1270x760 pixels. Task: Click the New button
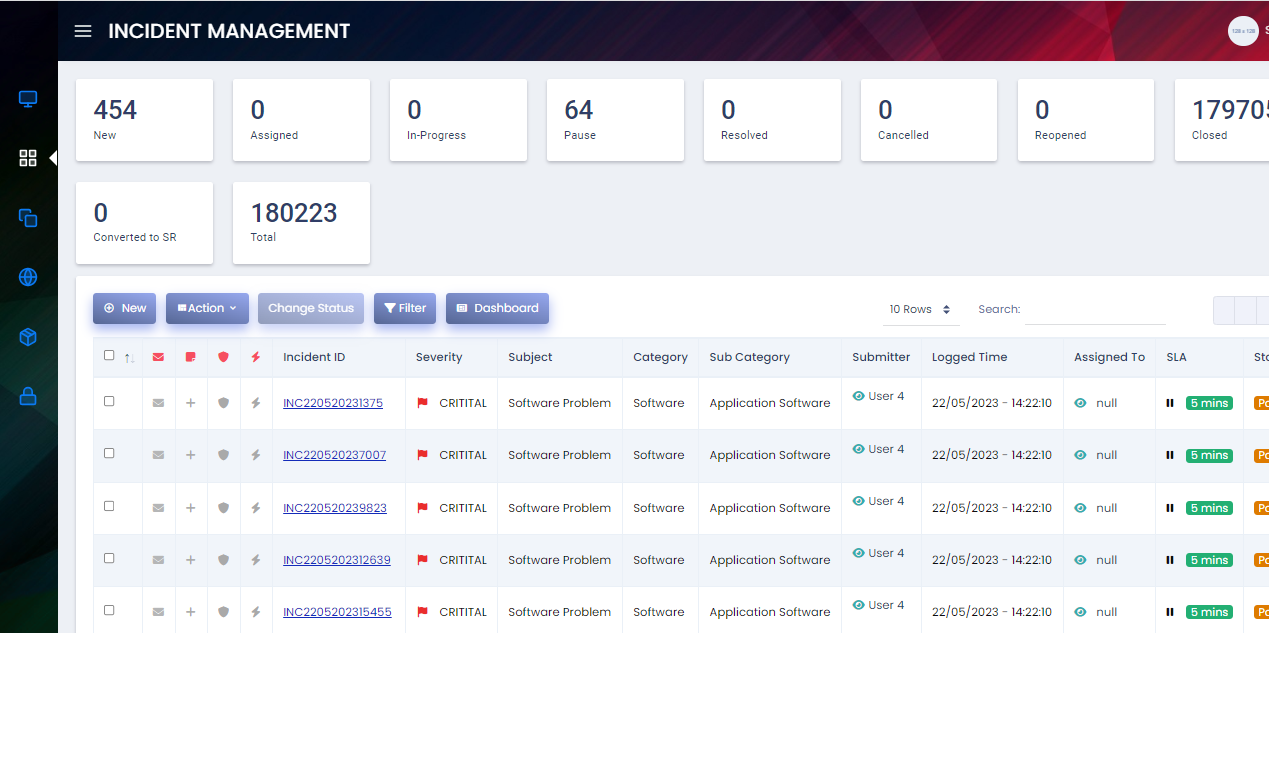coord(124,308)
